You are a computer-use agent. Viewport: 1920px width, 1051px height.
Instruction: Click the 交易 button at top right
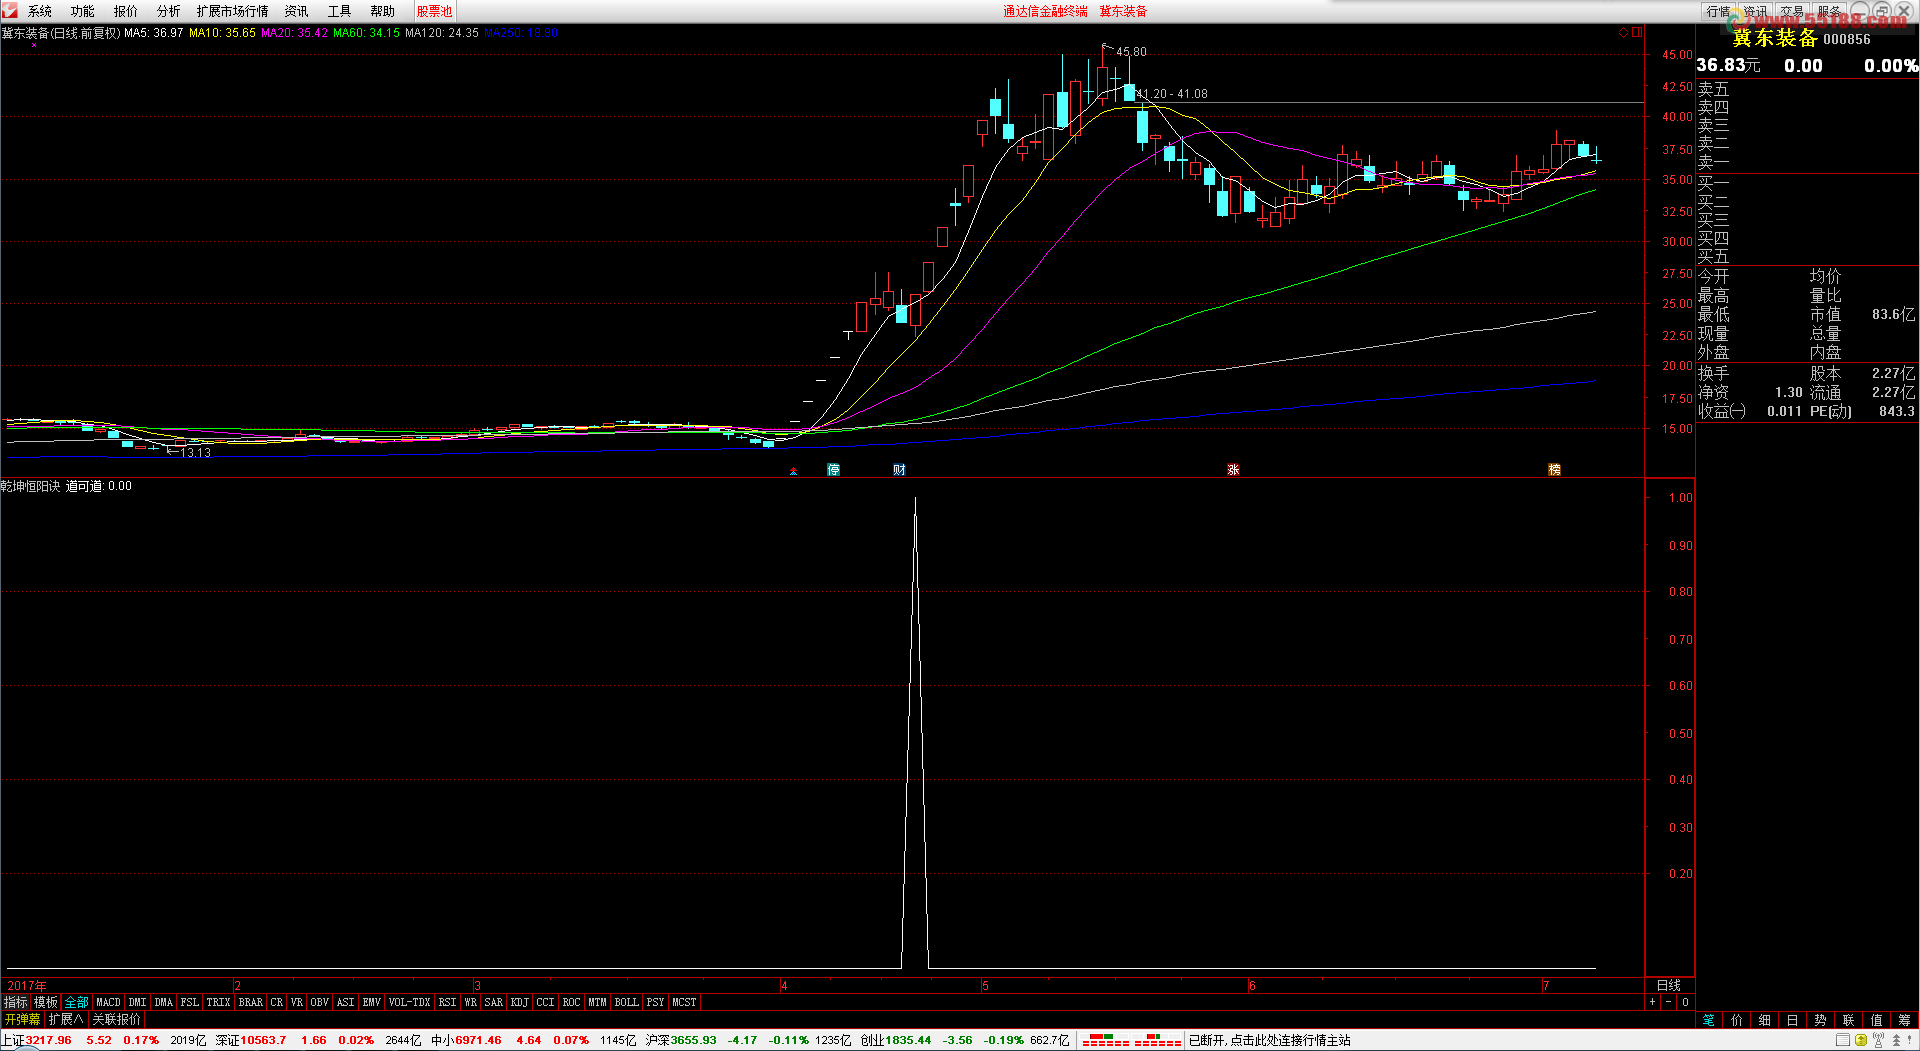1792,11
